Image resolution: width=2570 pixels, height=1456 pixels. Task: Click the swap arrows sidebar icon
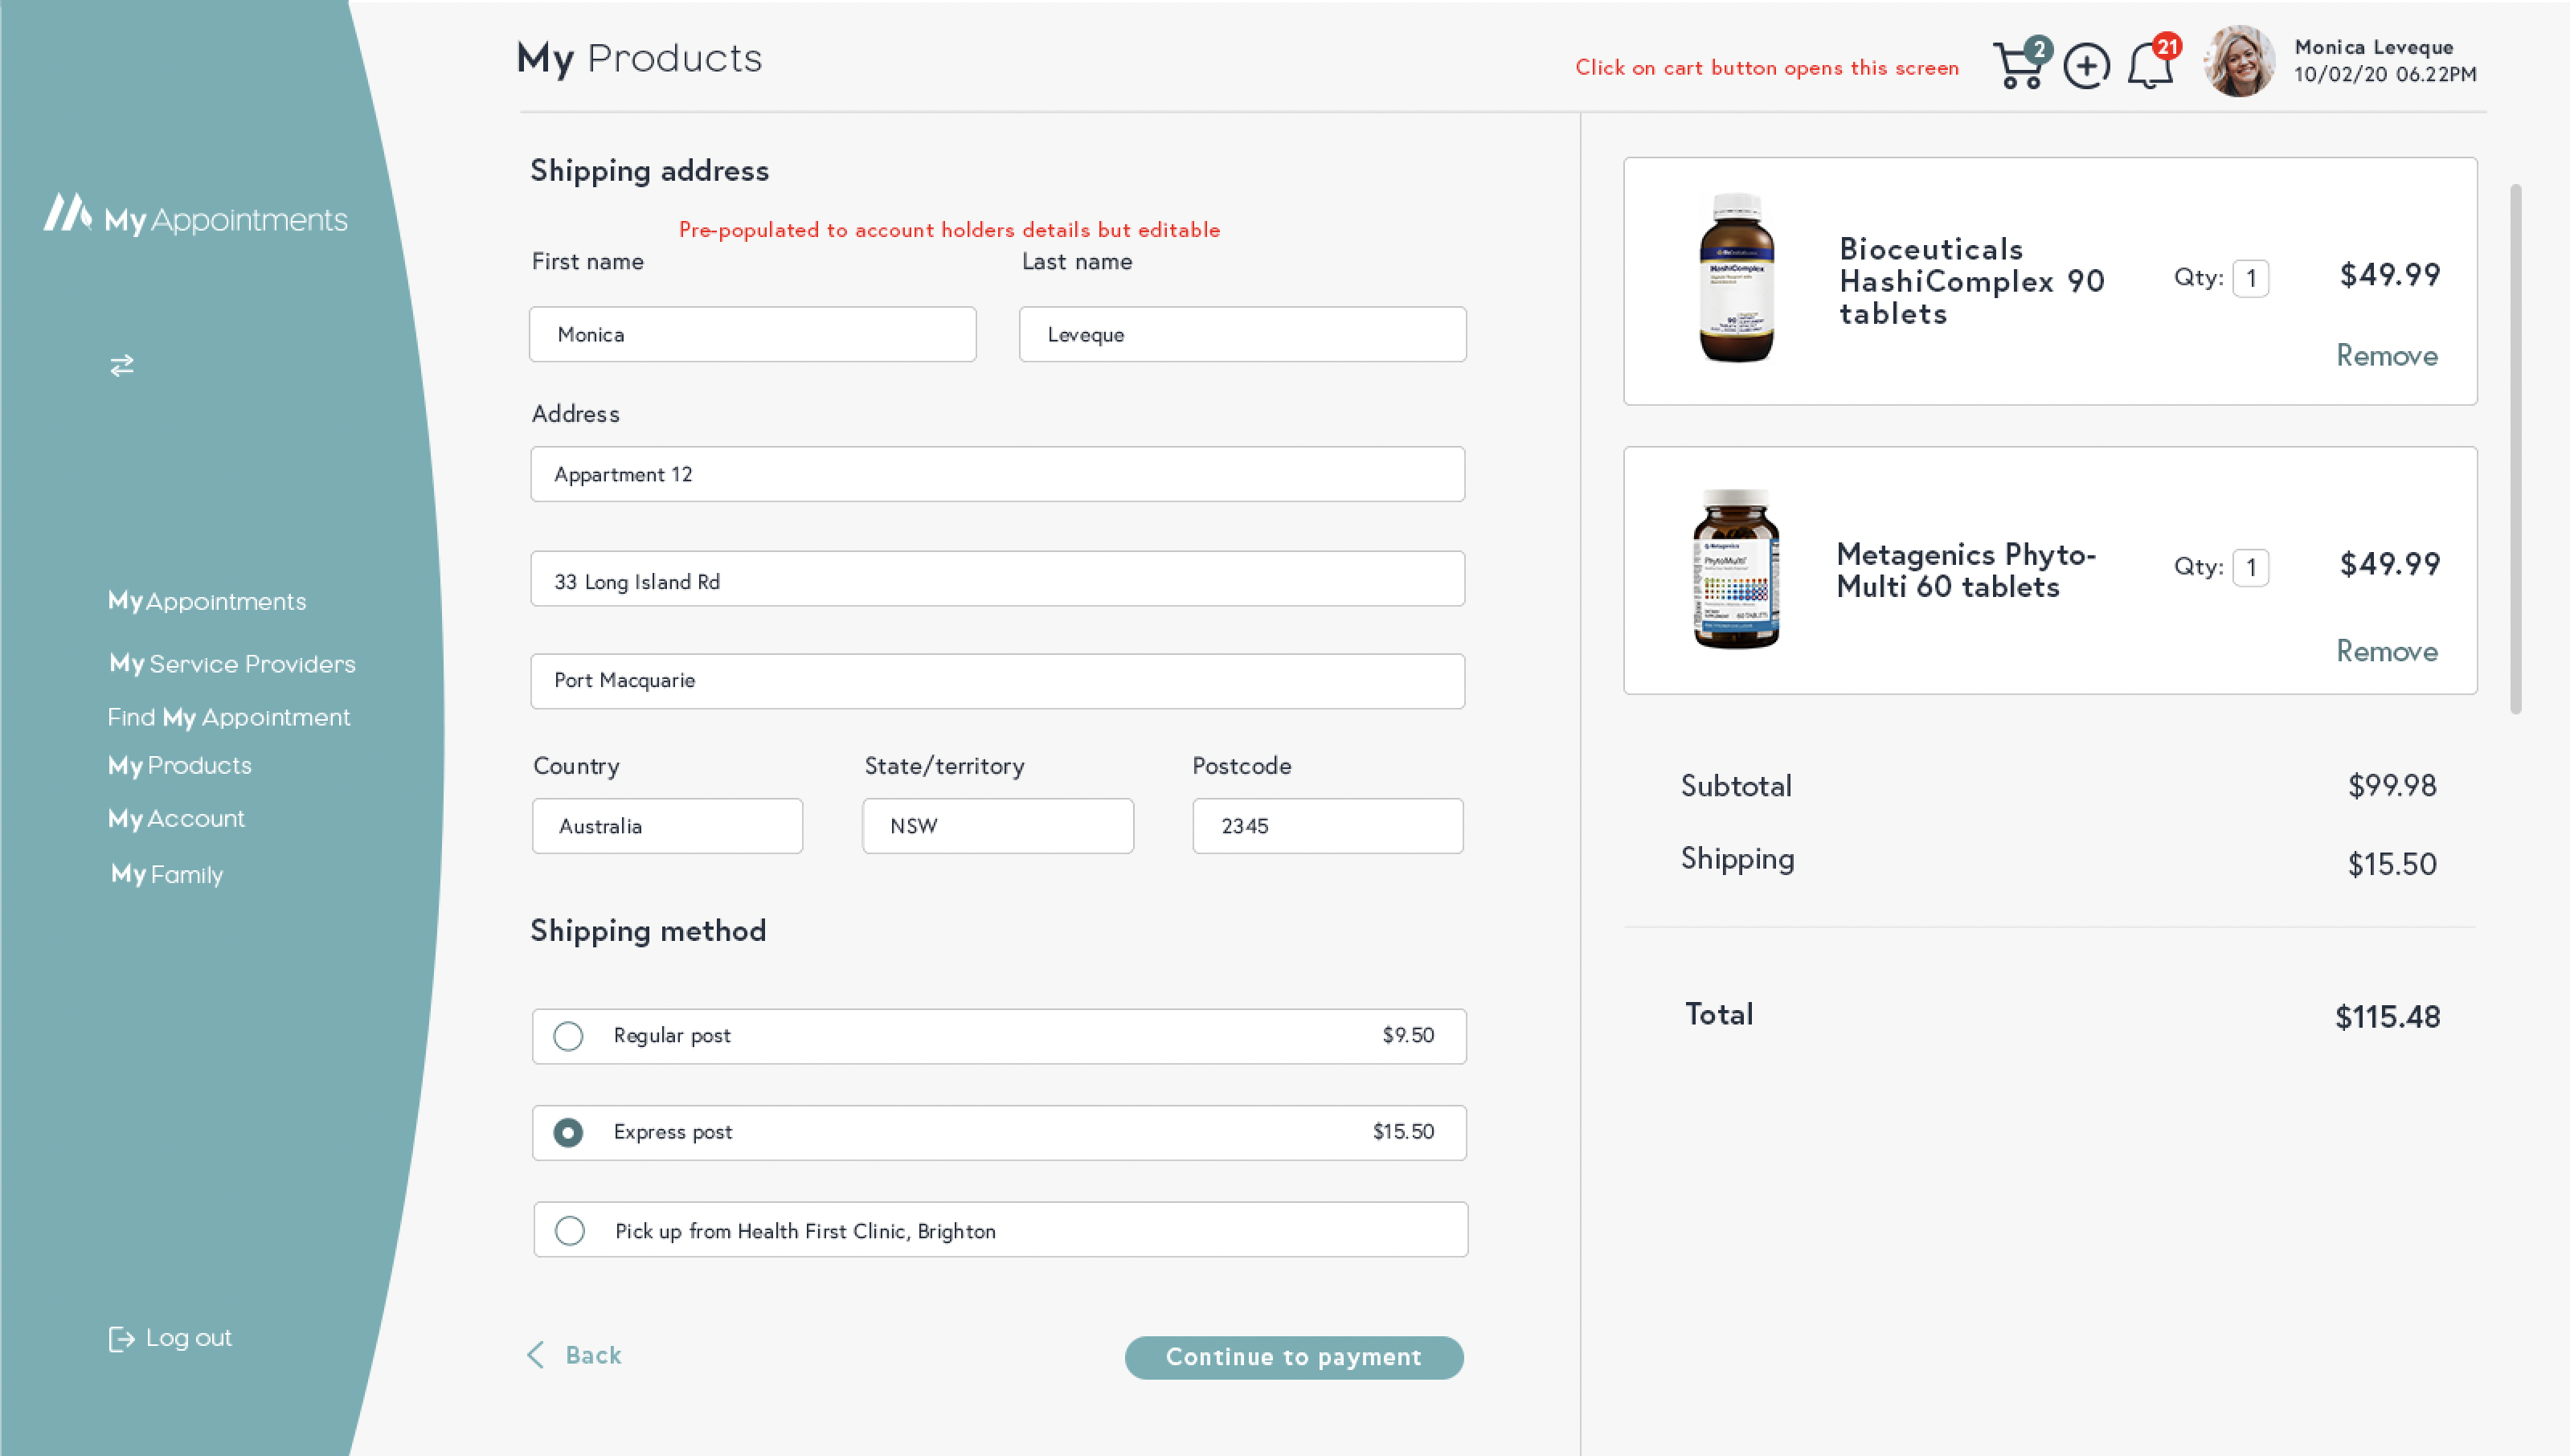coord(122,365)
